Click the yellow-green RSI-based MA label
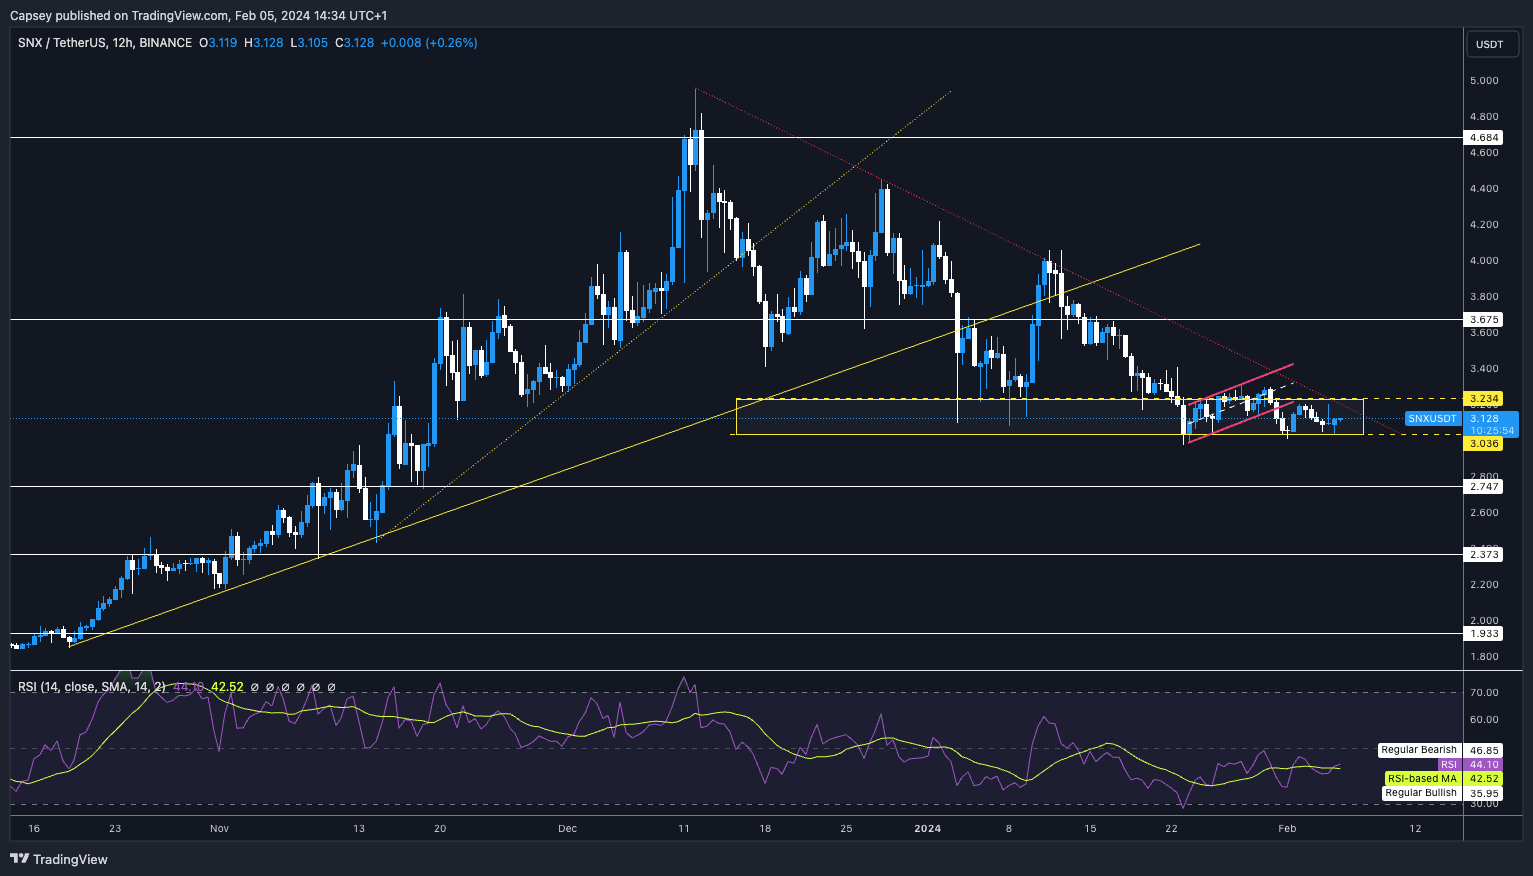Image resolution: width=1533 pixels, height=876 pixels. [1421, 779]
